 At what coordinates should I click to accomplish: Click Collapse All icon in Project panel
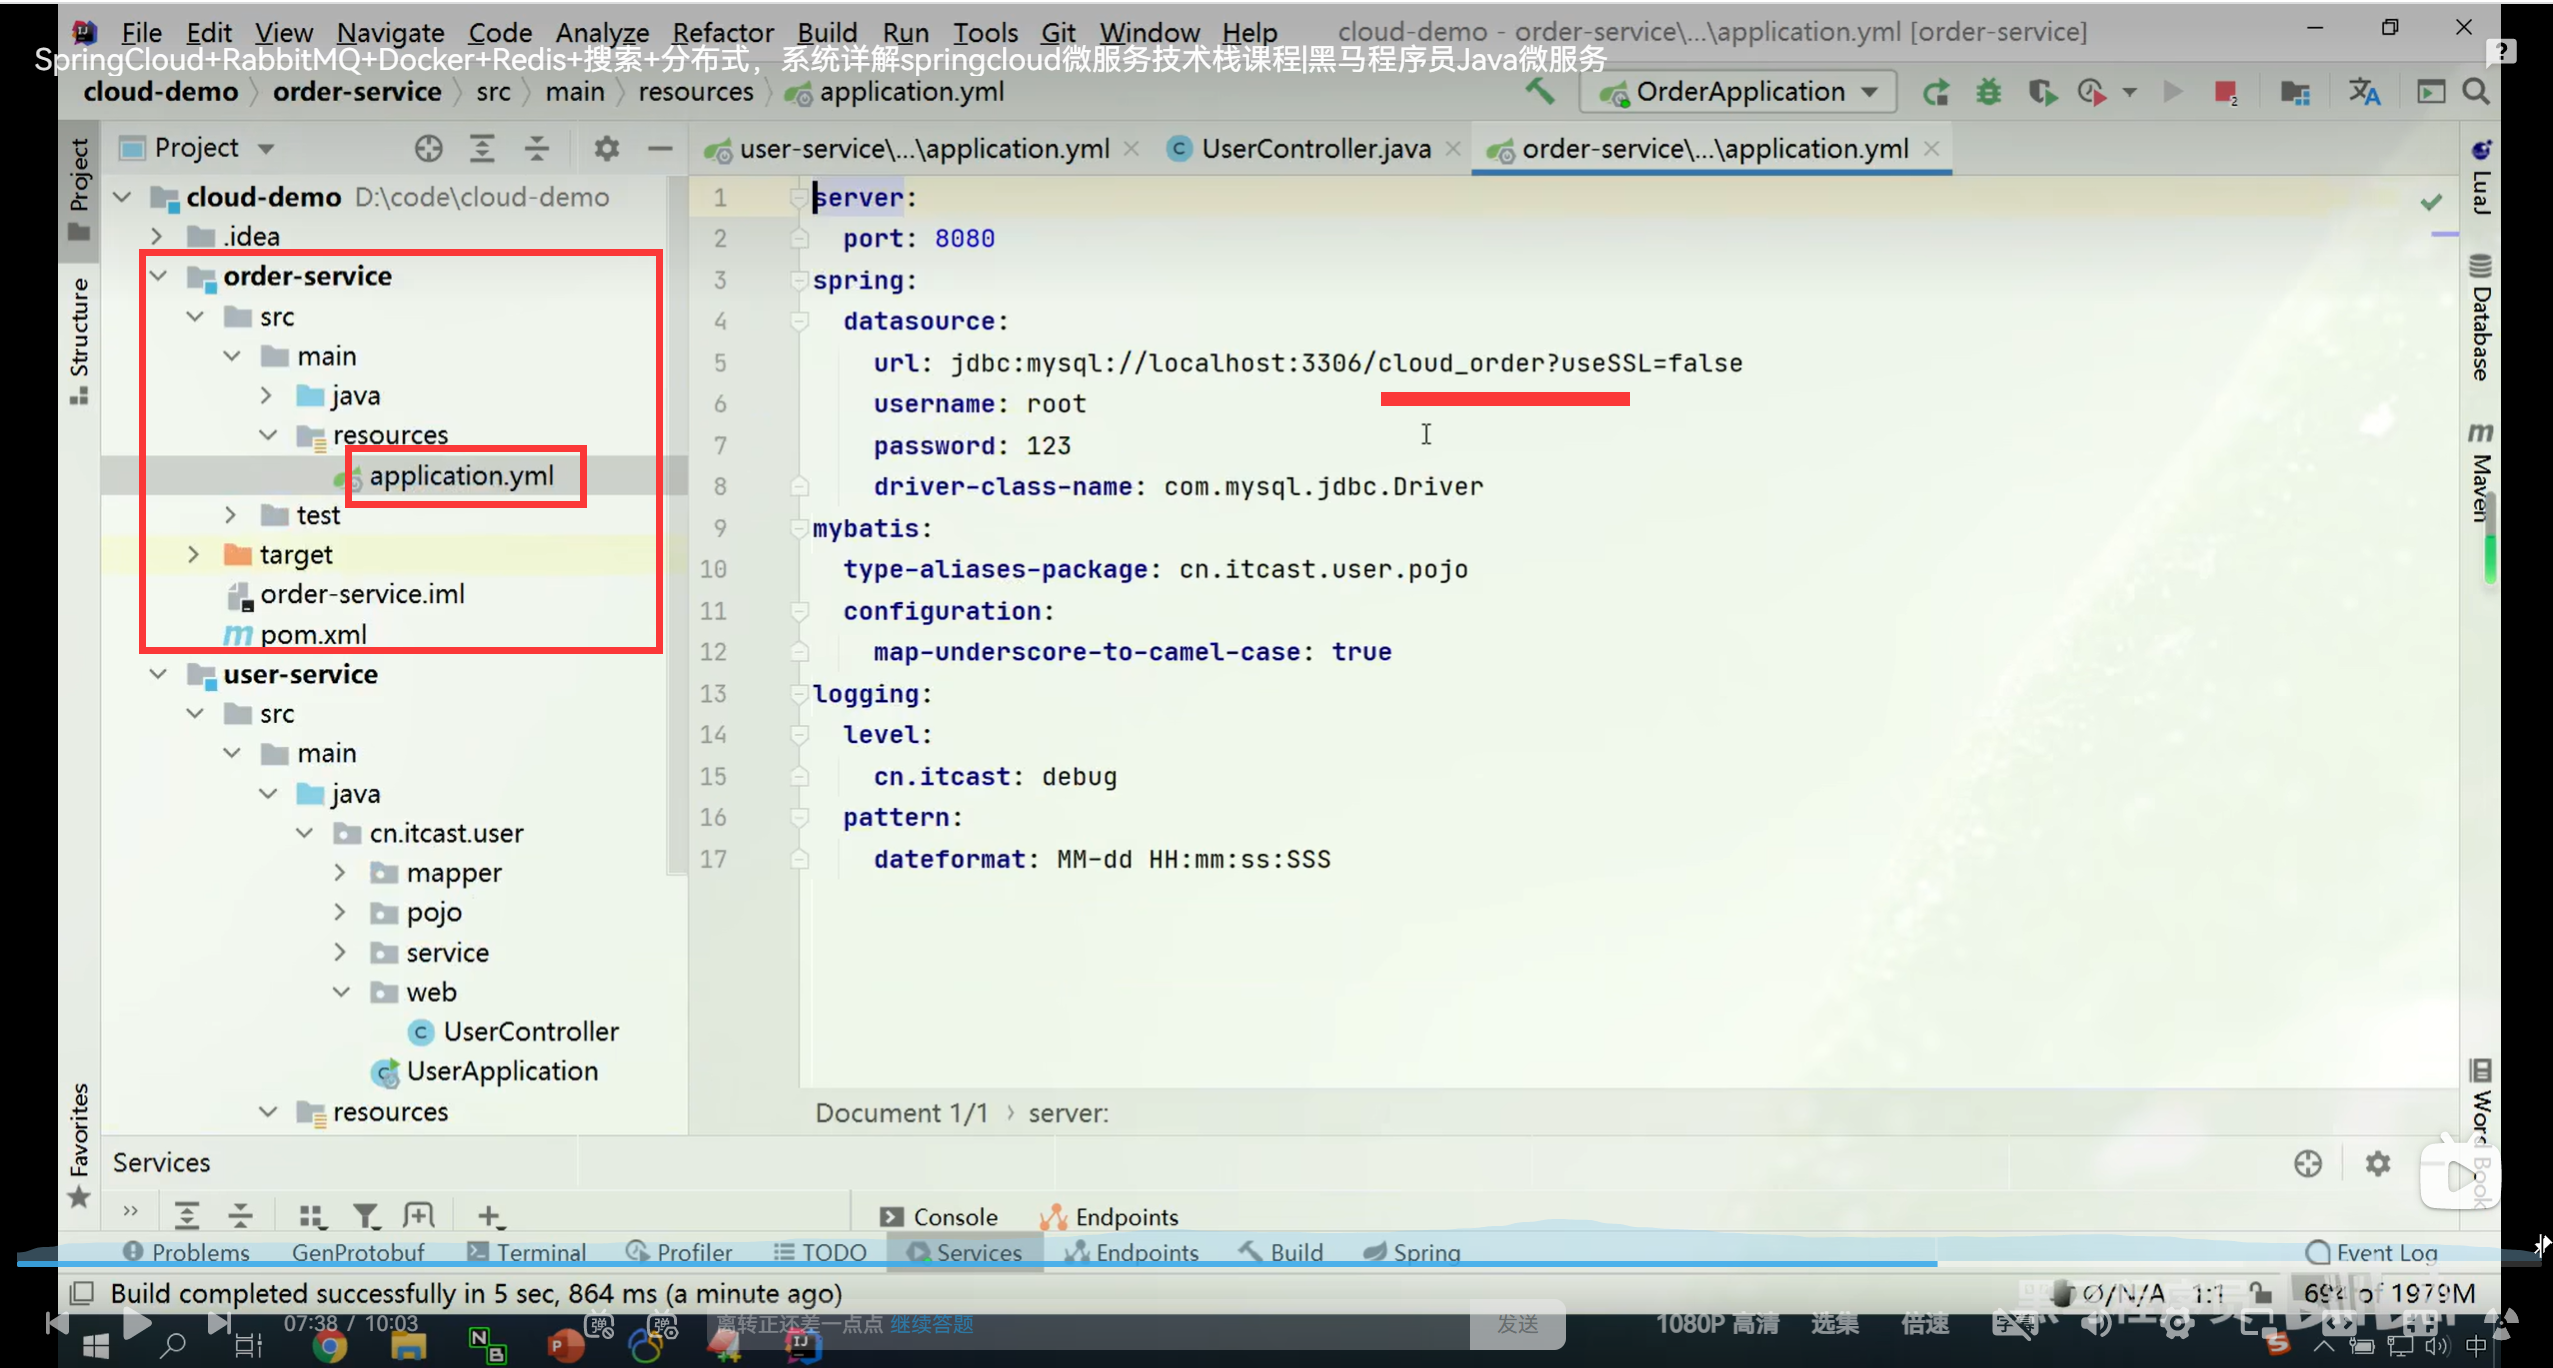[x=537, y=148]
